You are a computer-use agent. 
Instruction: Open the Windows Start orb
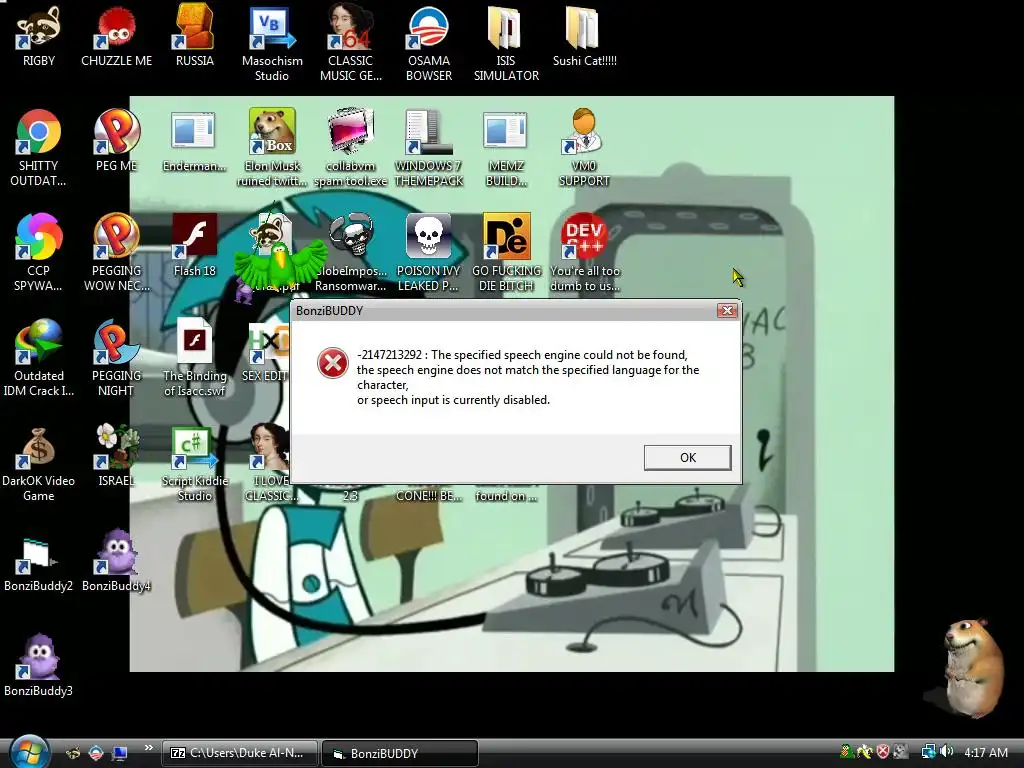[x=29, y=752]
